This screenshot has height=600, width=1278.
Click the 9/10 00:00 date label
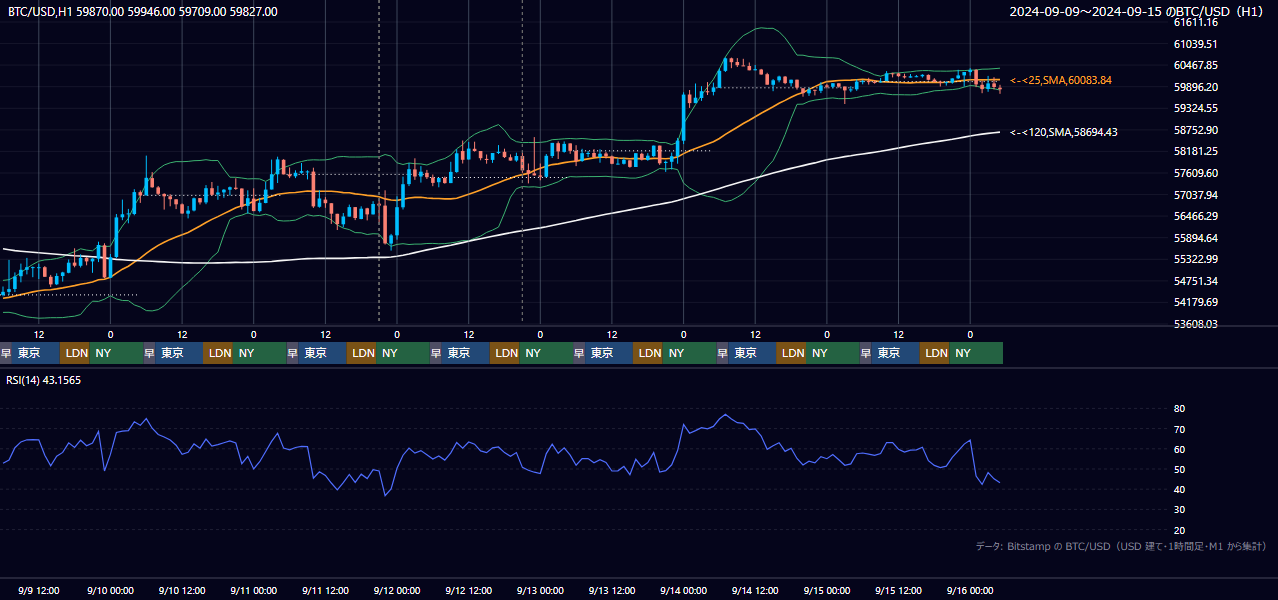(x=110, y=590)
